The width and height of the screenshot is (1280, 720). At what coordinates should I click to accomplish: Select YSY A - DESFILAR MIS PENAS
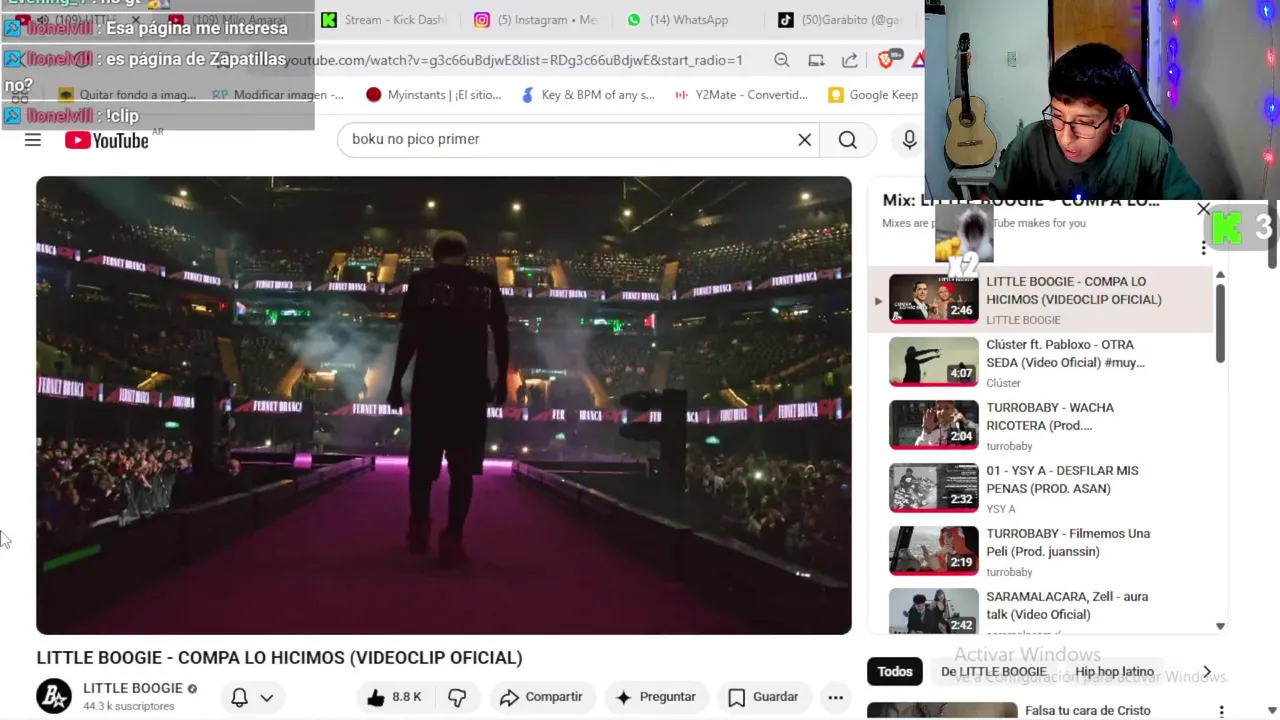tap(1040, 488)
